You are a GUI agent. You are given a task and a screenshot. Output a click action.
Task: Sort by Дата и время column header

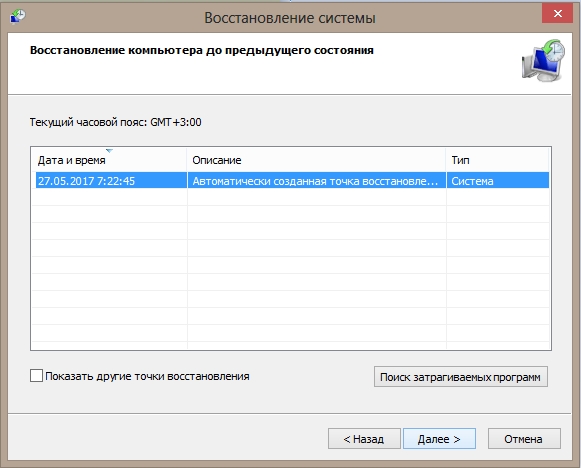(x=109, y=160)
